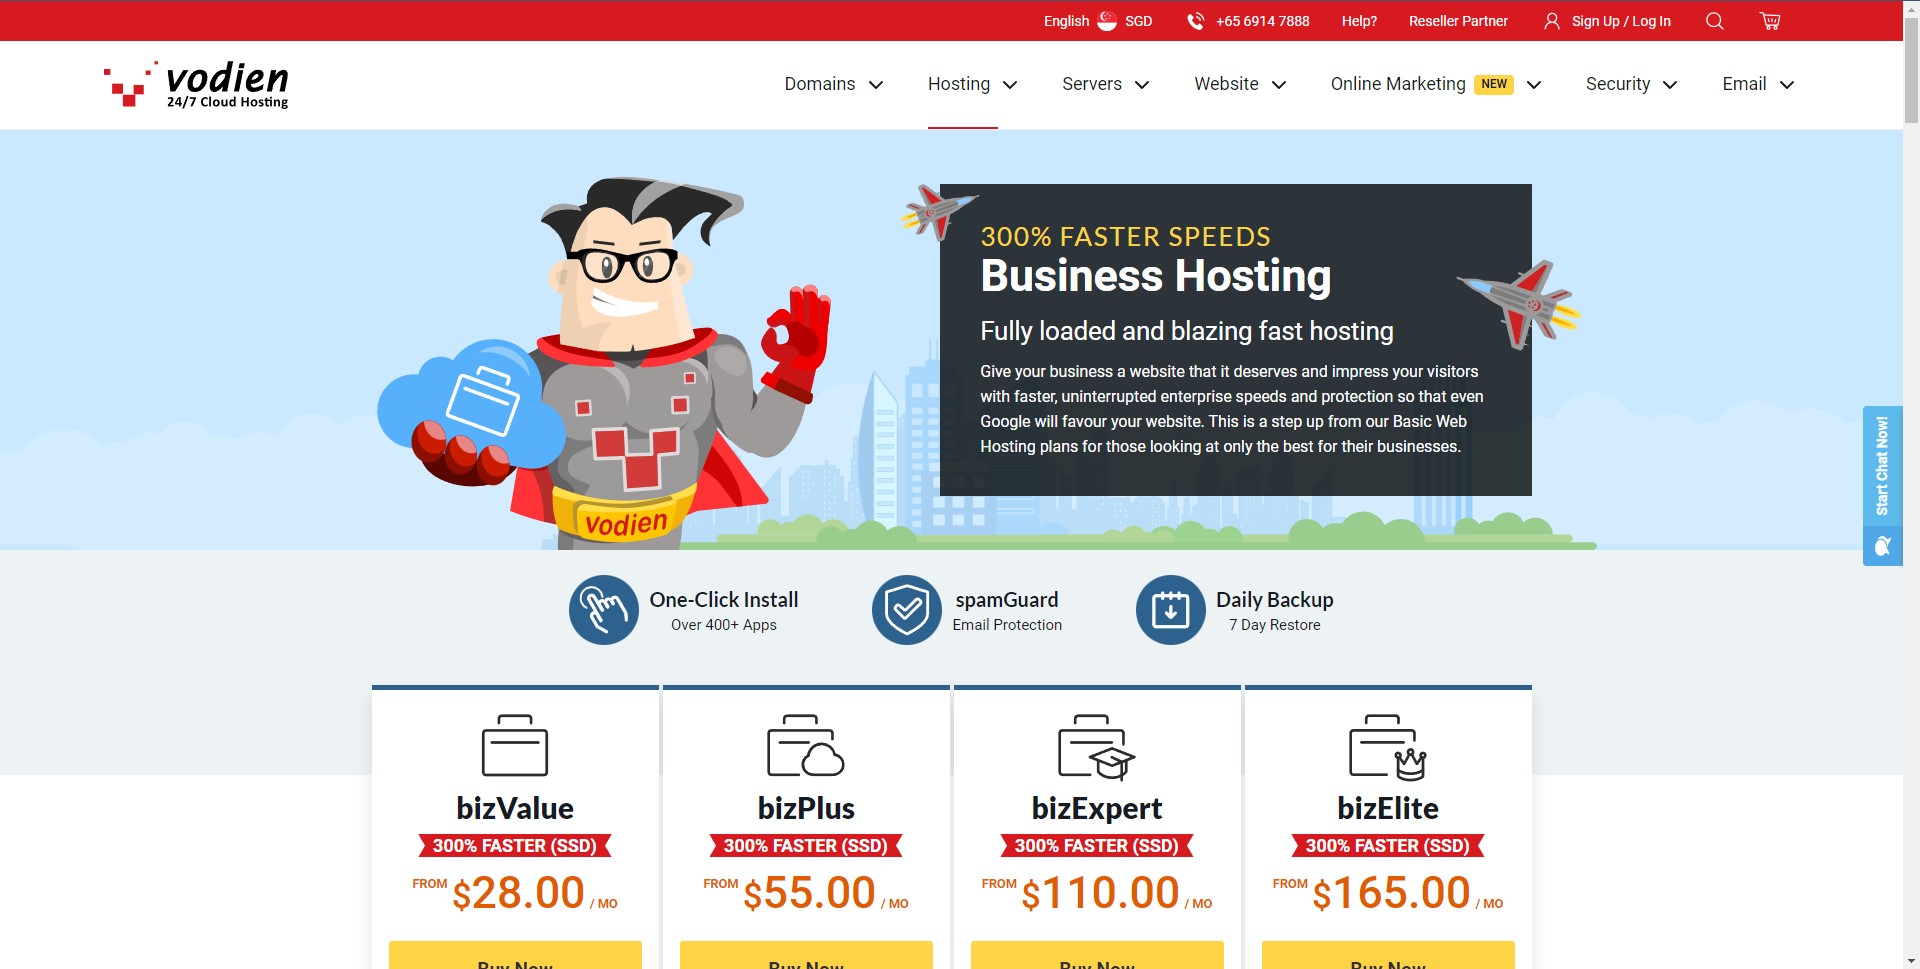Click the bizValue briefcase icon

(x=515, y=745)
